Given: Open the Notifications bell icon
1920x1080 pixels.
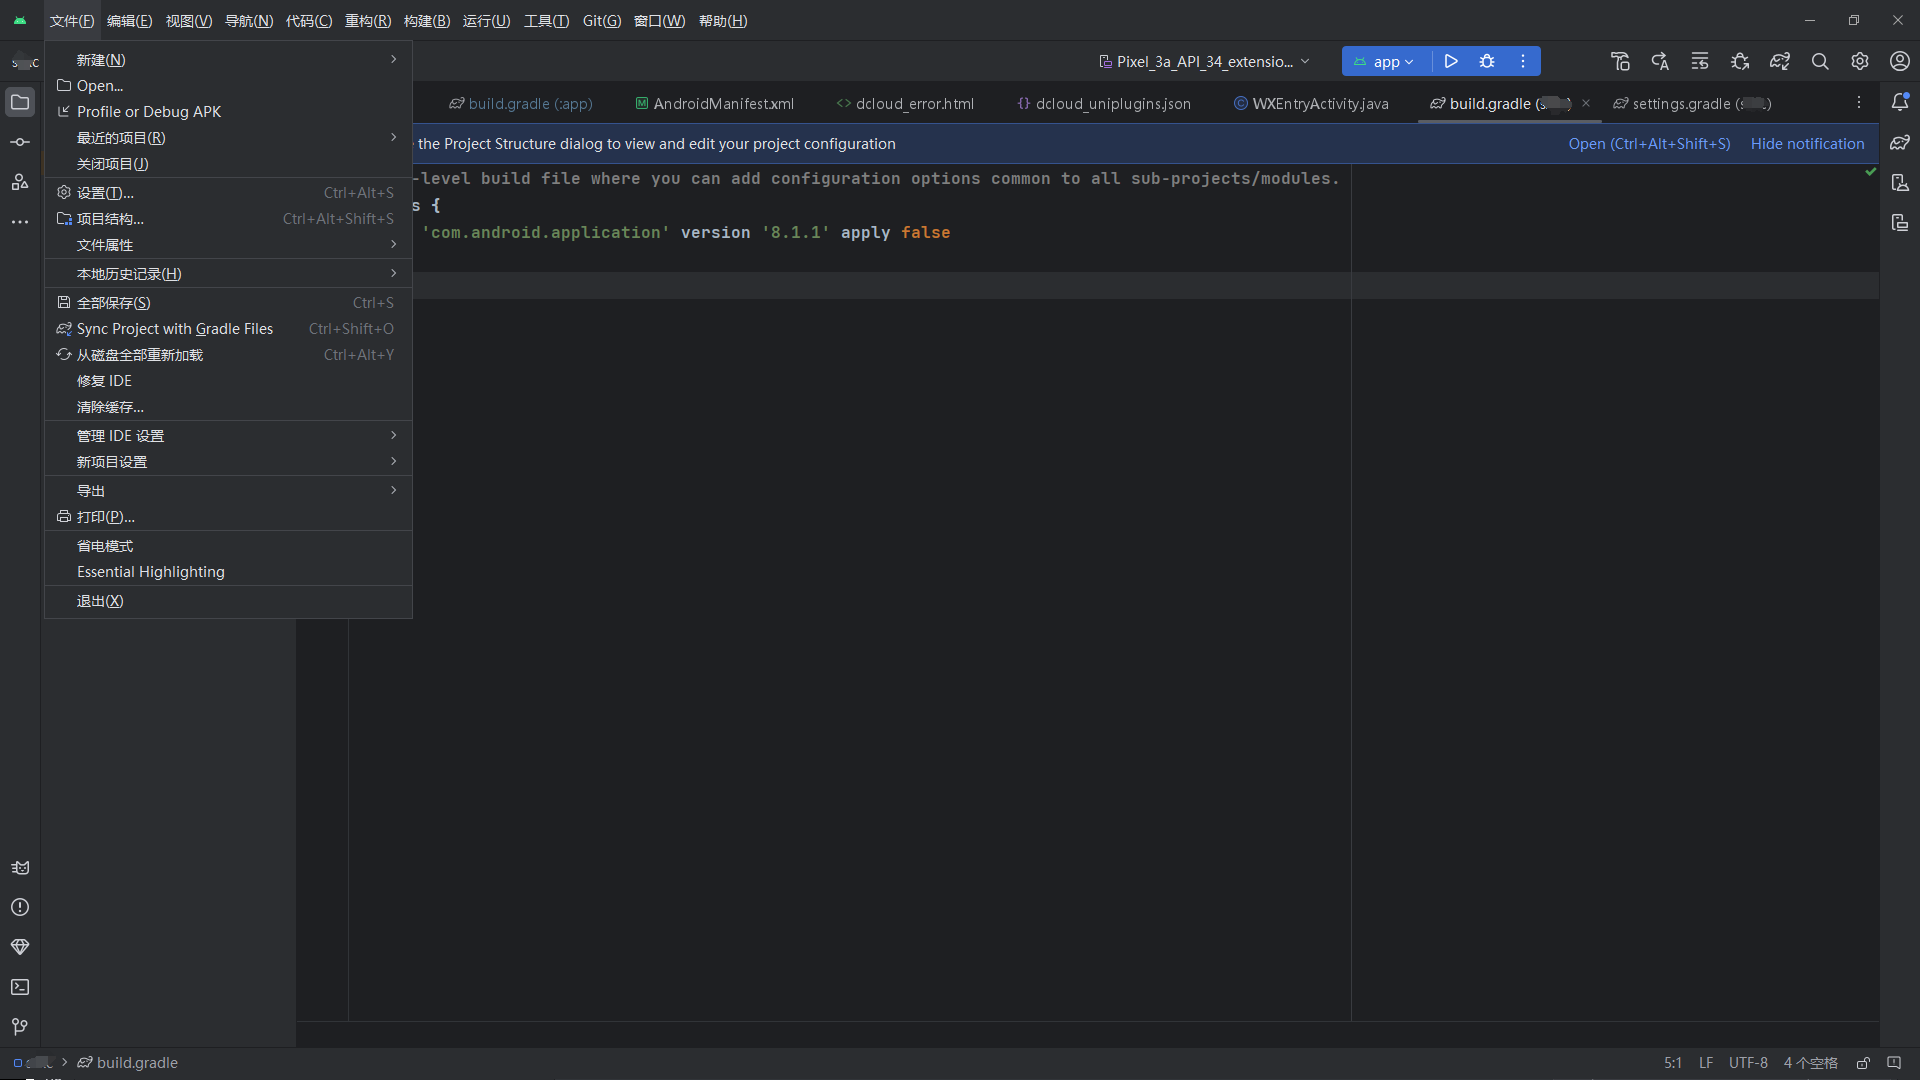Looking at the screenshot, I should 1900,102.
